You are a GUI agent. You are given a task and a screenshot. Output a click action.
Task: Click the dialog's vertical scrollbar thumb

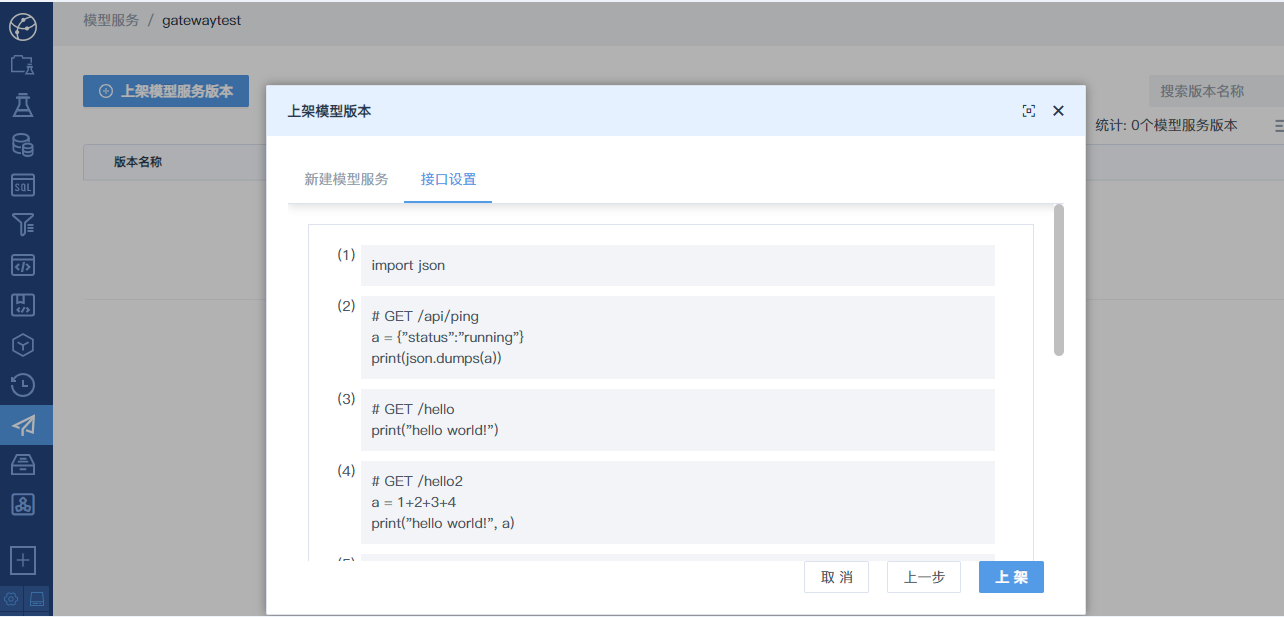pos(1059,280)
